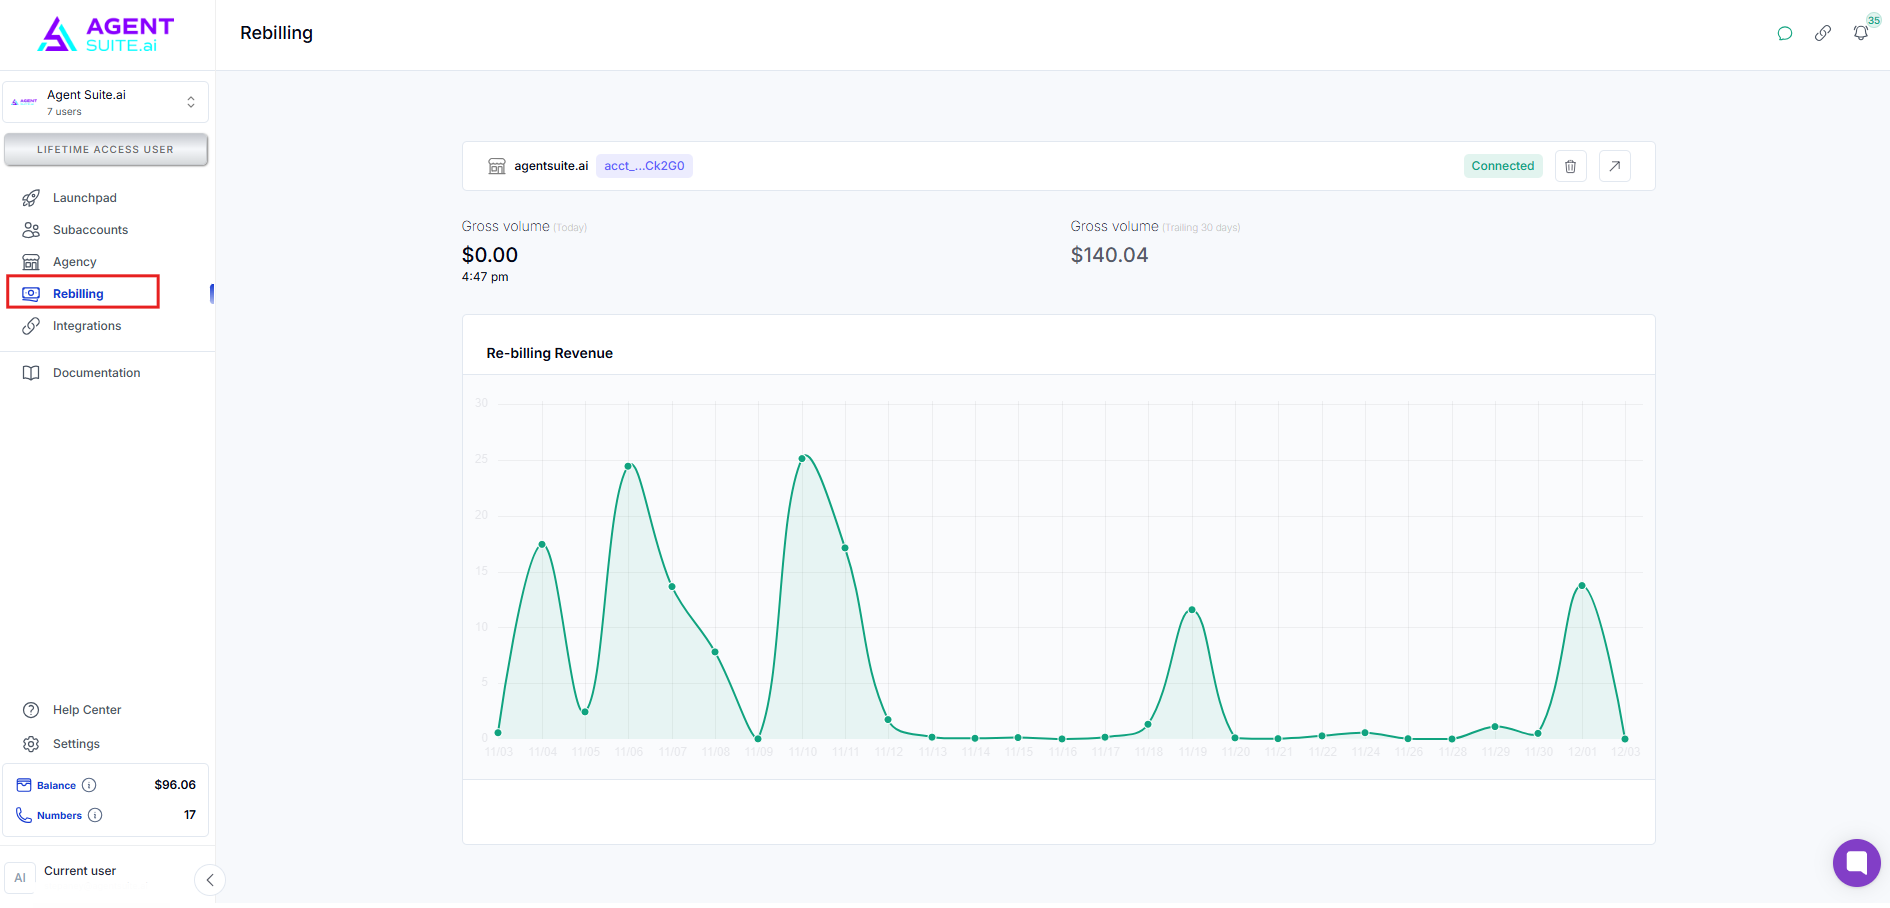Click the agentsuite.ai store icon
The height and width of the screenshot is (908, 1890).
click(x=497, y=166)
